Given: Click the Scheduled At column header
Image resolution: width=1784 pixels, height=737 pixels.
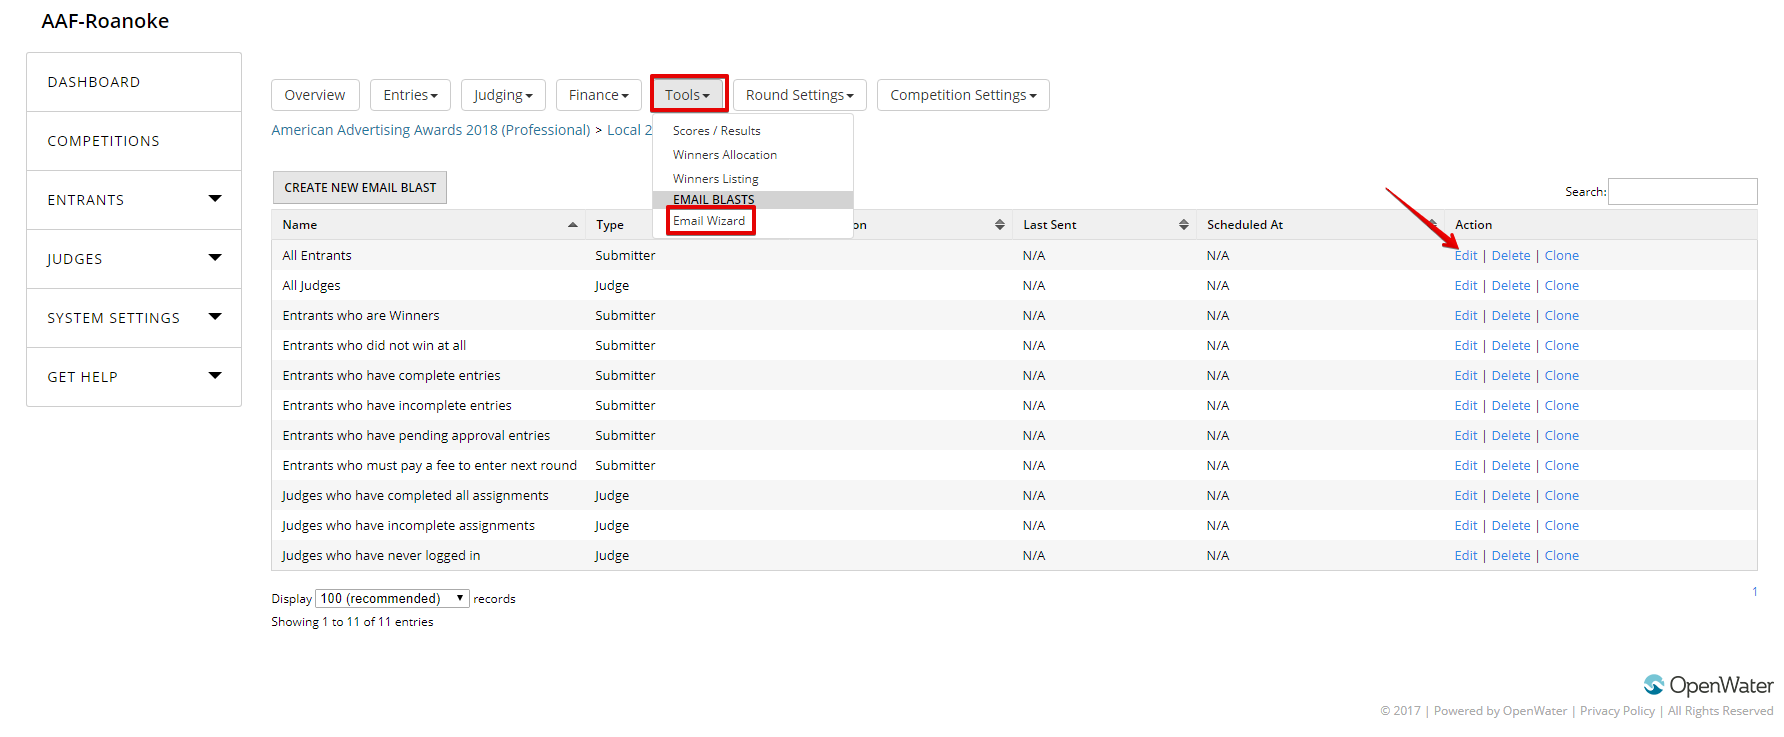Looking at the screenshot, I should (1245, 225).
